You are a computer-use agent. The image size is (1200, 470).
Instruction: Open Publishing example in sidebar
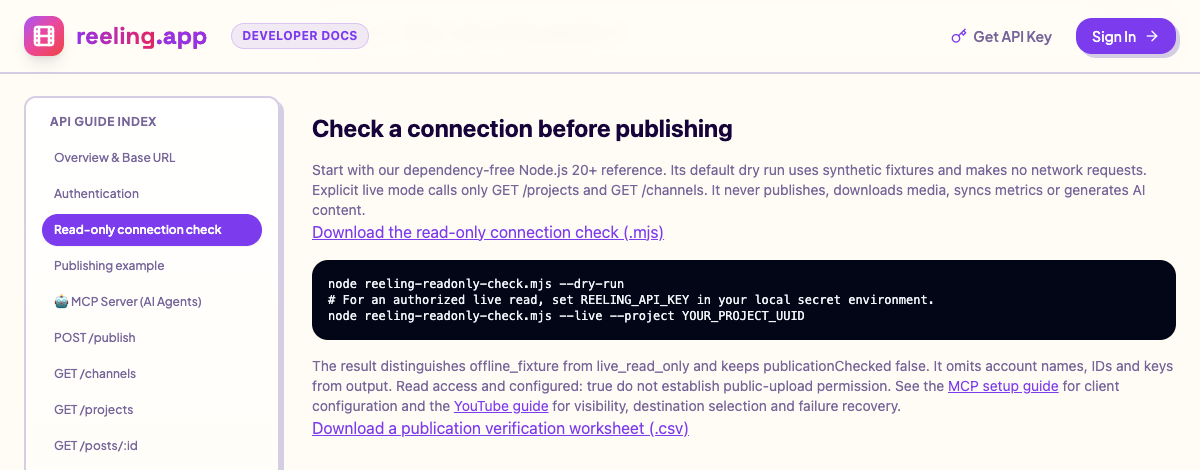(x=152, y=265)
